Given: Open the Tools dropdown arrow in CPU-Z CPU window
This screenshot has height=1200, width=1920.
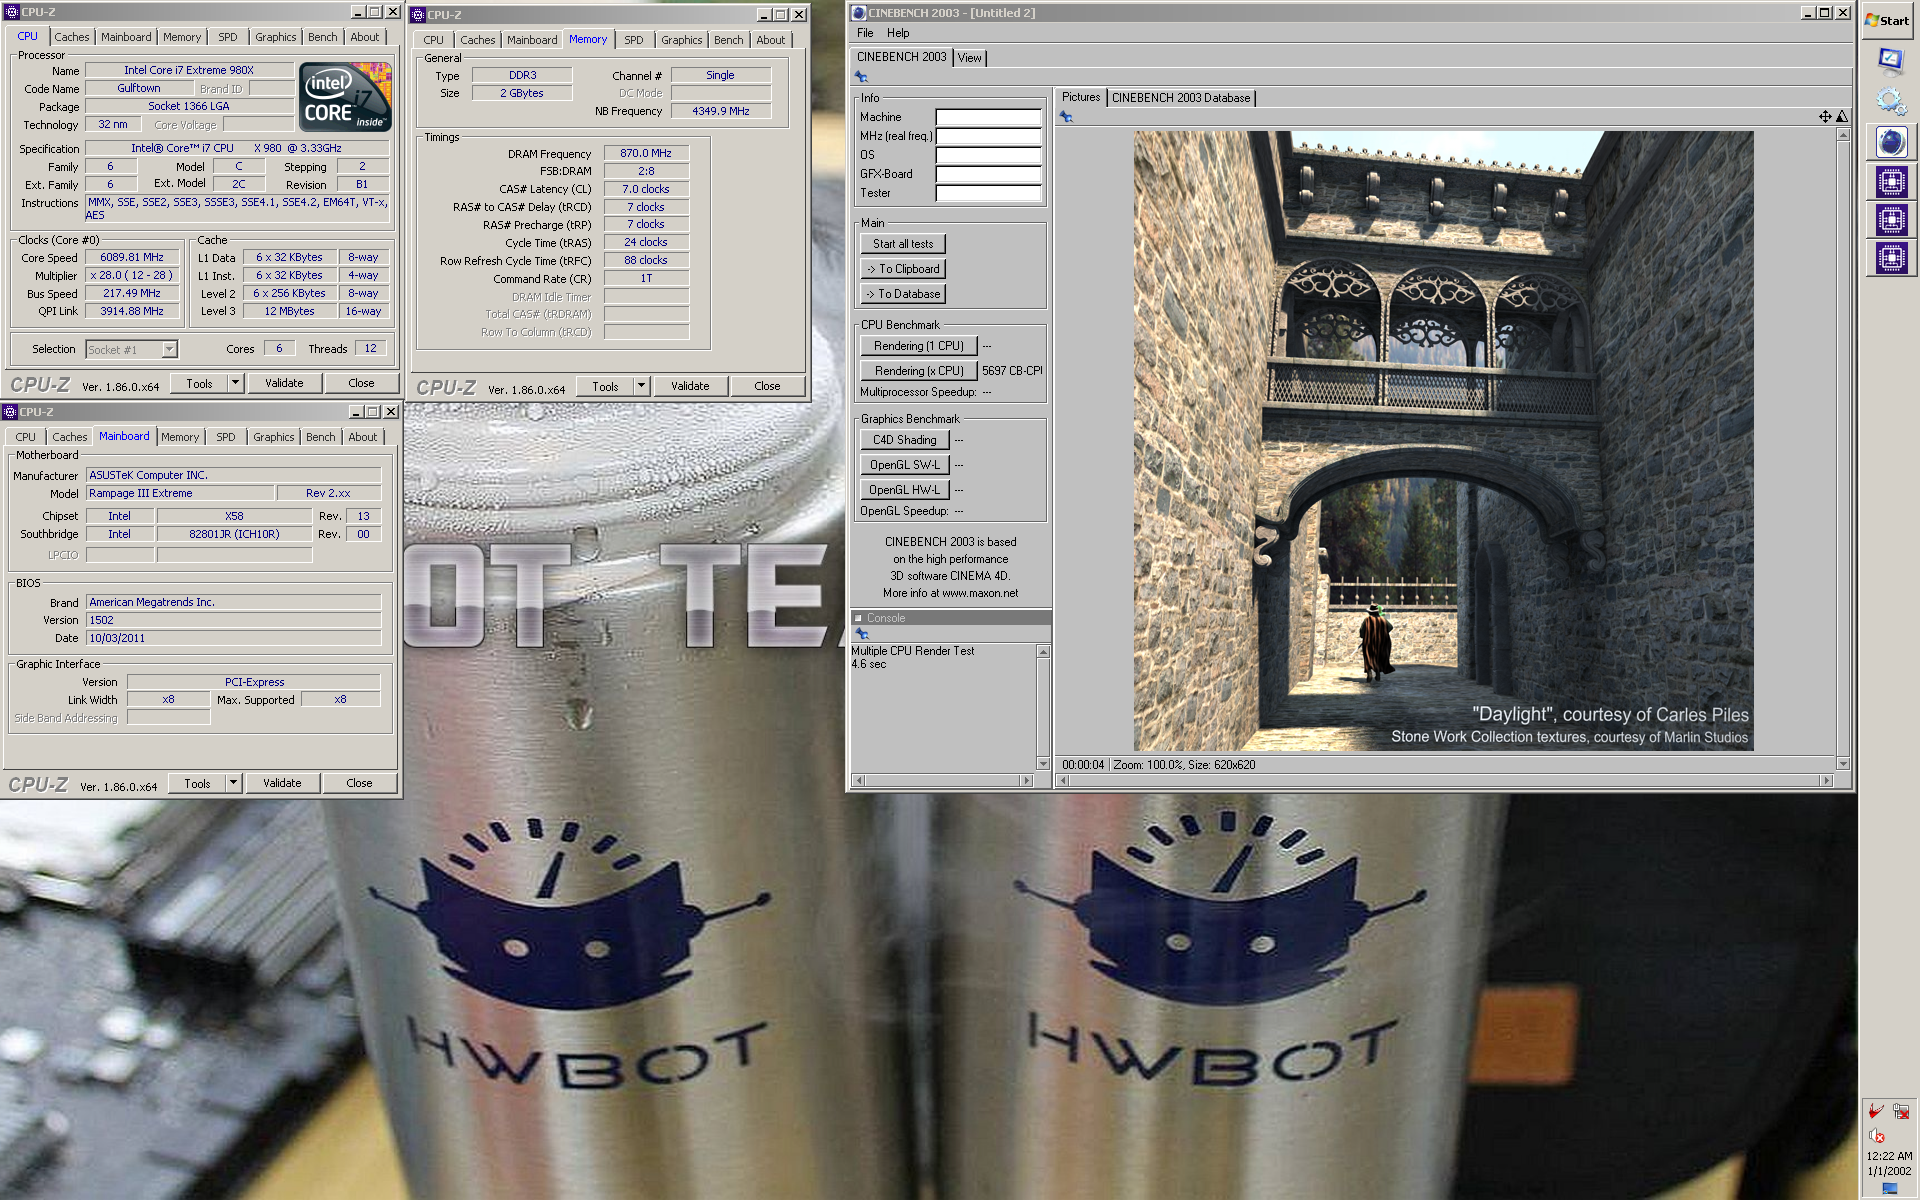Looking at the screenshot, I should [235, 383].
